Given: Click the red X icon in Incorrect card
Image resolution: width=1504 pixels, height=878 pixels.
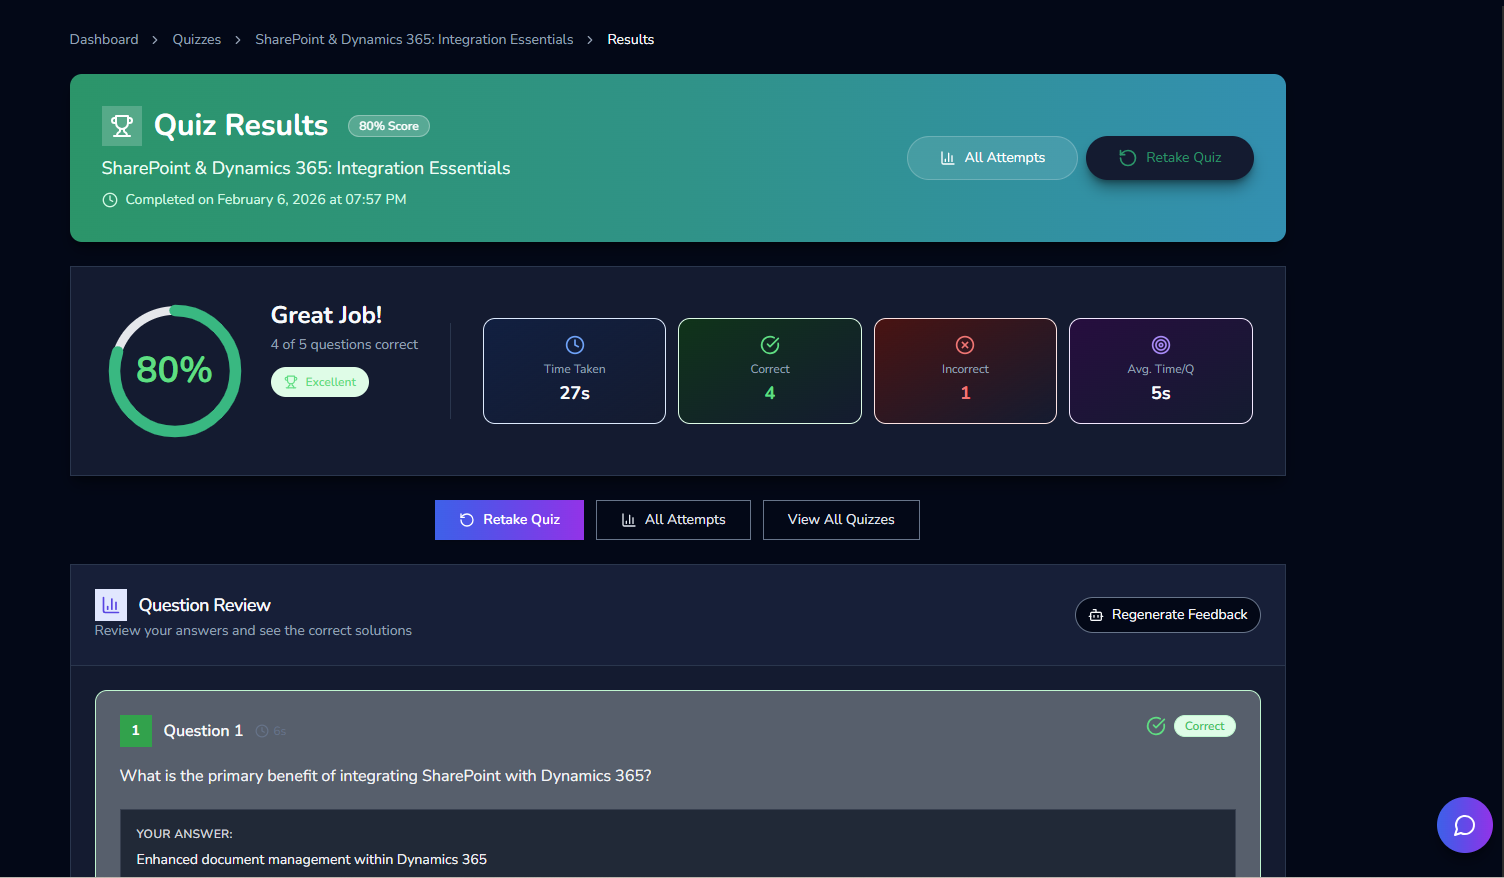Looking at the screenshot, I should click(x=964, y=345).
